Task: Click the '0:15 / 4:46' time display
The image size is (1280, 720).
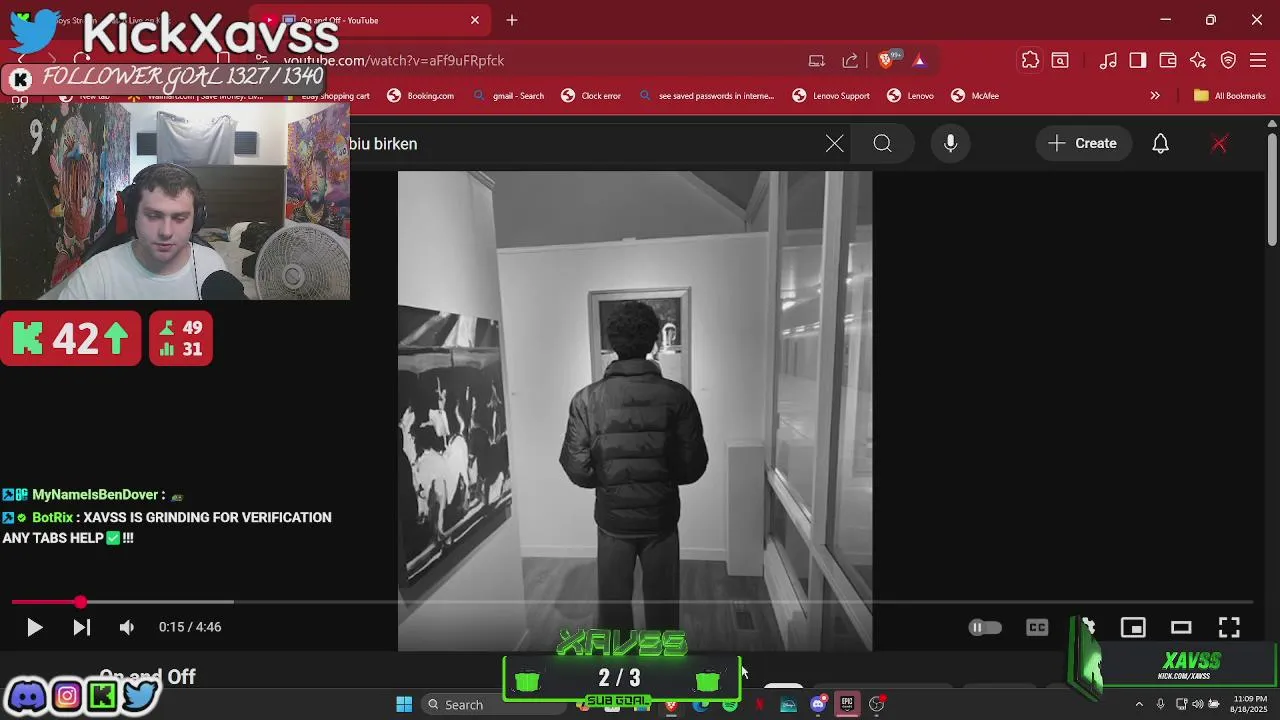Action: point(190,627)
